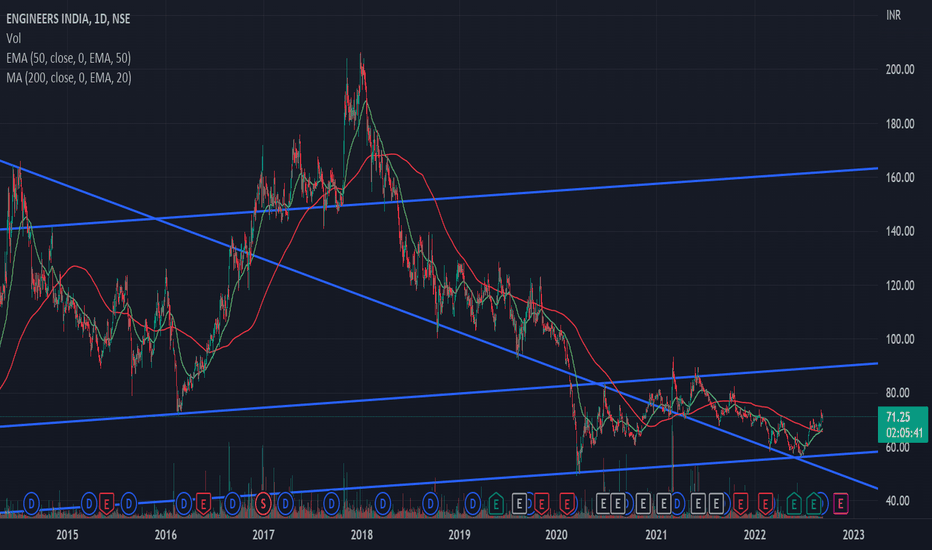Select the MA (200, close, 0, EMA, 20) legend

coord(69,78)
